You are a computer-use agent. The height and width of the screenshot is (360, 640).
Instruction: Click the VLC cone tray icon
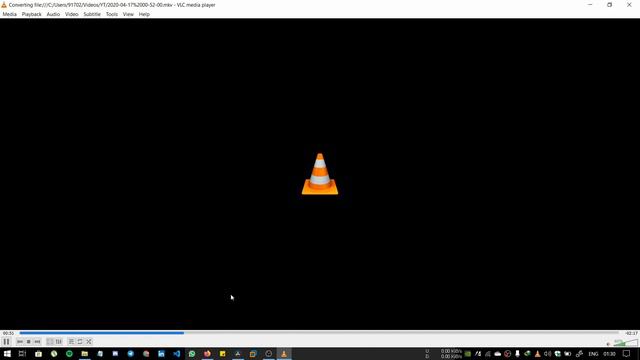(537, 354)
